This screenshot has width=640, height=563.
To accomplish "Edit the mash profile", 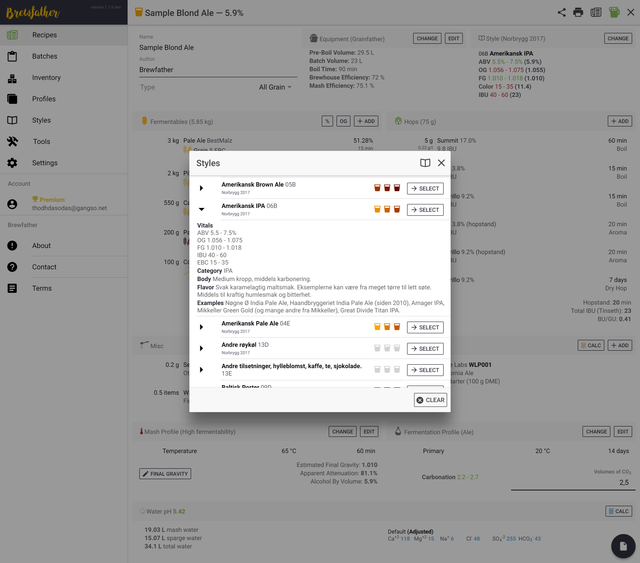I will 369,432.
